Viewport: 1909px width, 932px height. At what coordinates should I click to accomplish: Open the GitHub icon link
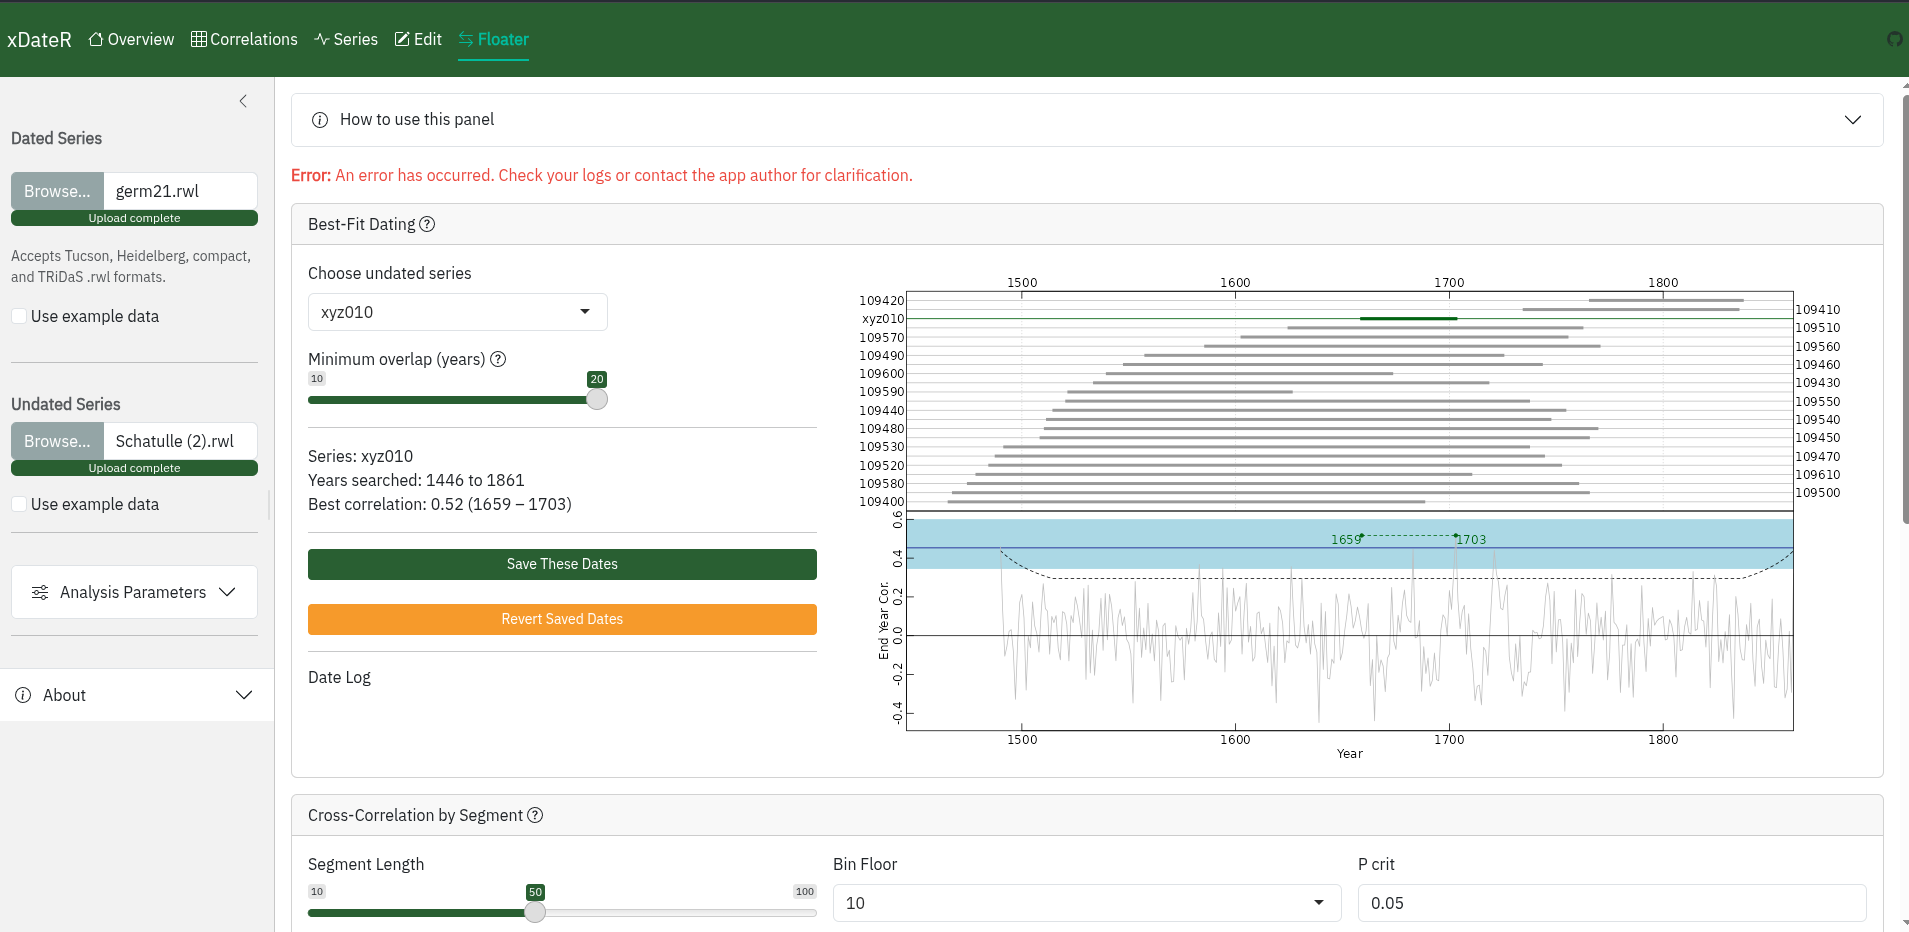click(x=1894, y=39)
